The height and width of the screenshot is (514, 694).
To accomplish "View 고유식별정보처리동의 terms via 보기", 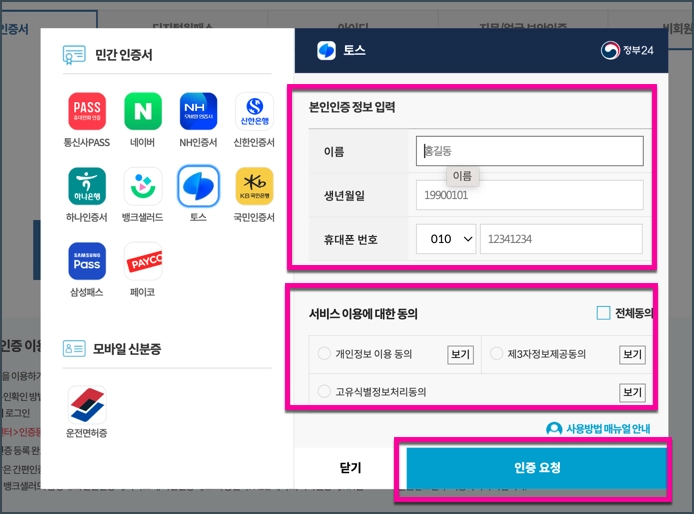I will [632, 392].
